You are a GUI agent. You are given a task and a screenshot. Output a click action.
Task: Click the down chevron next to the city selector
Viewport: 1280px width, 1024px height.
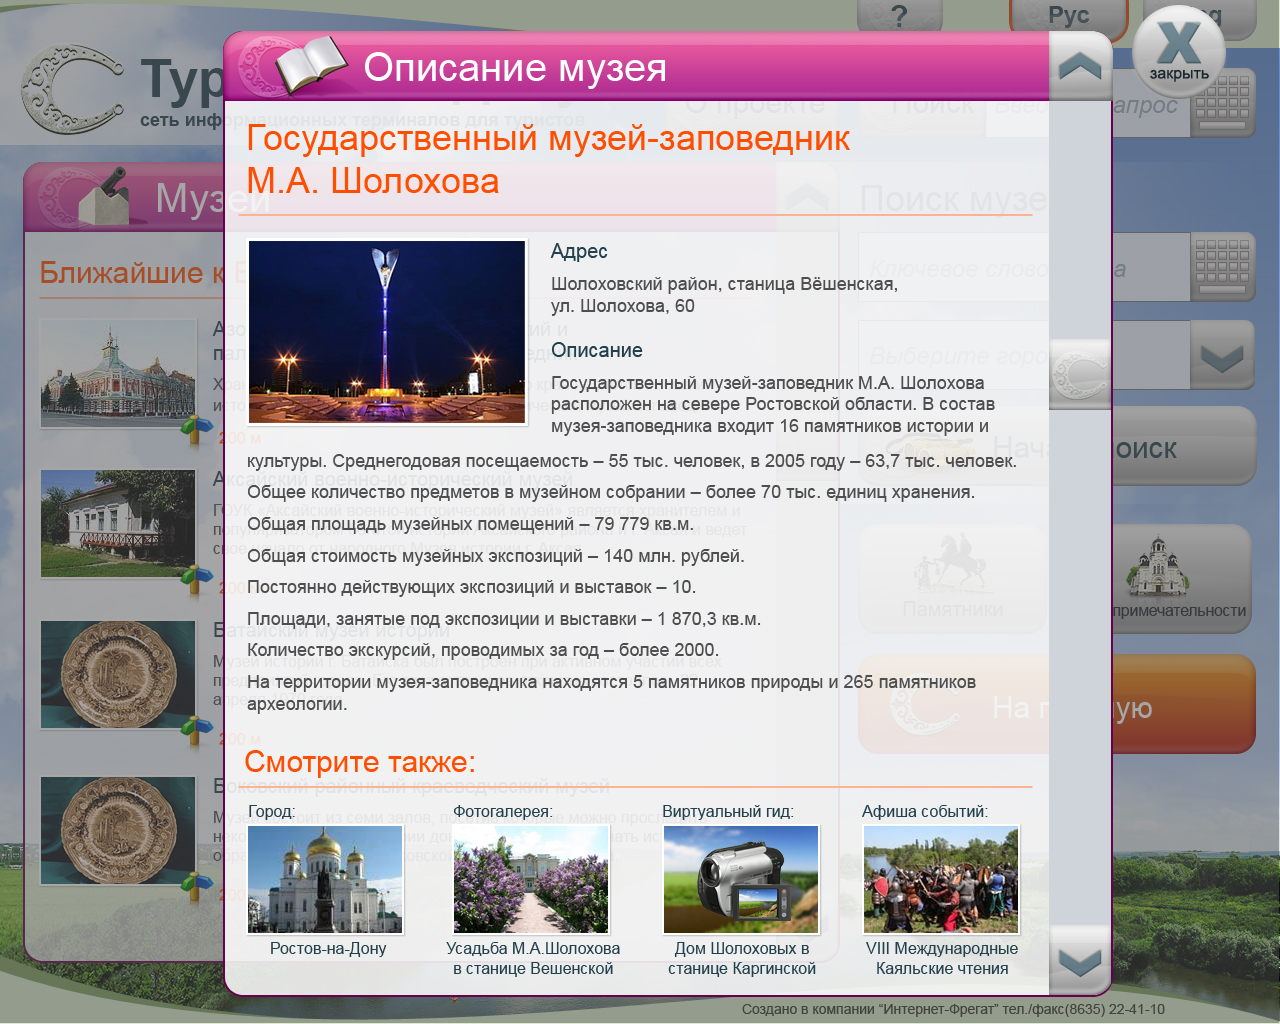(x=1222, y=355)
